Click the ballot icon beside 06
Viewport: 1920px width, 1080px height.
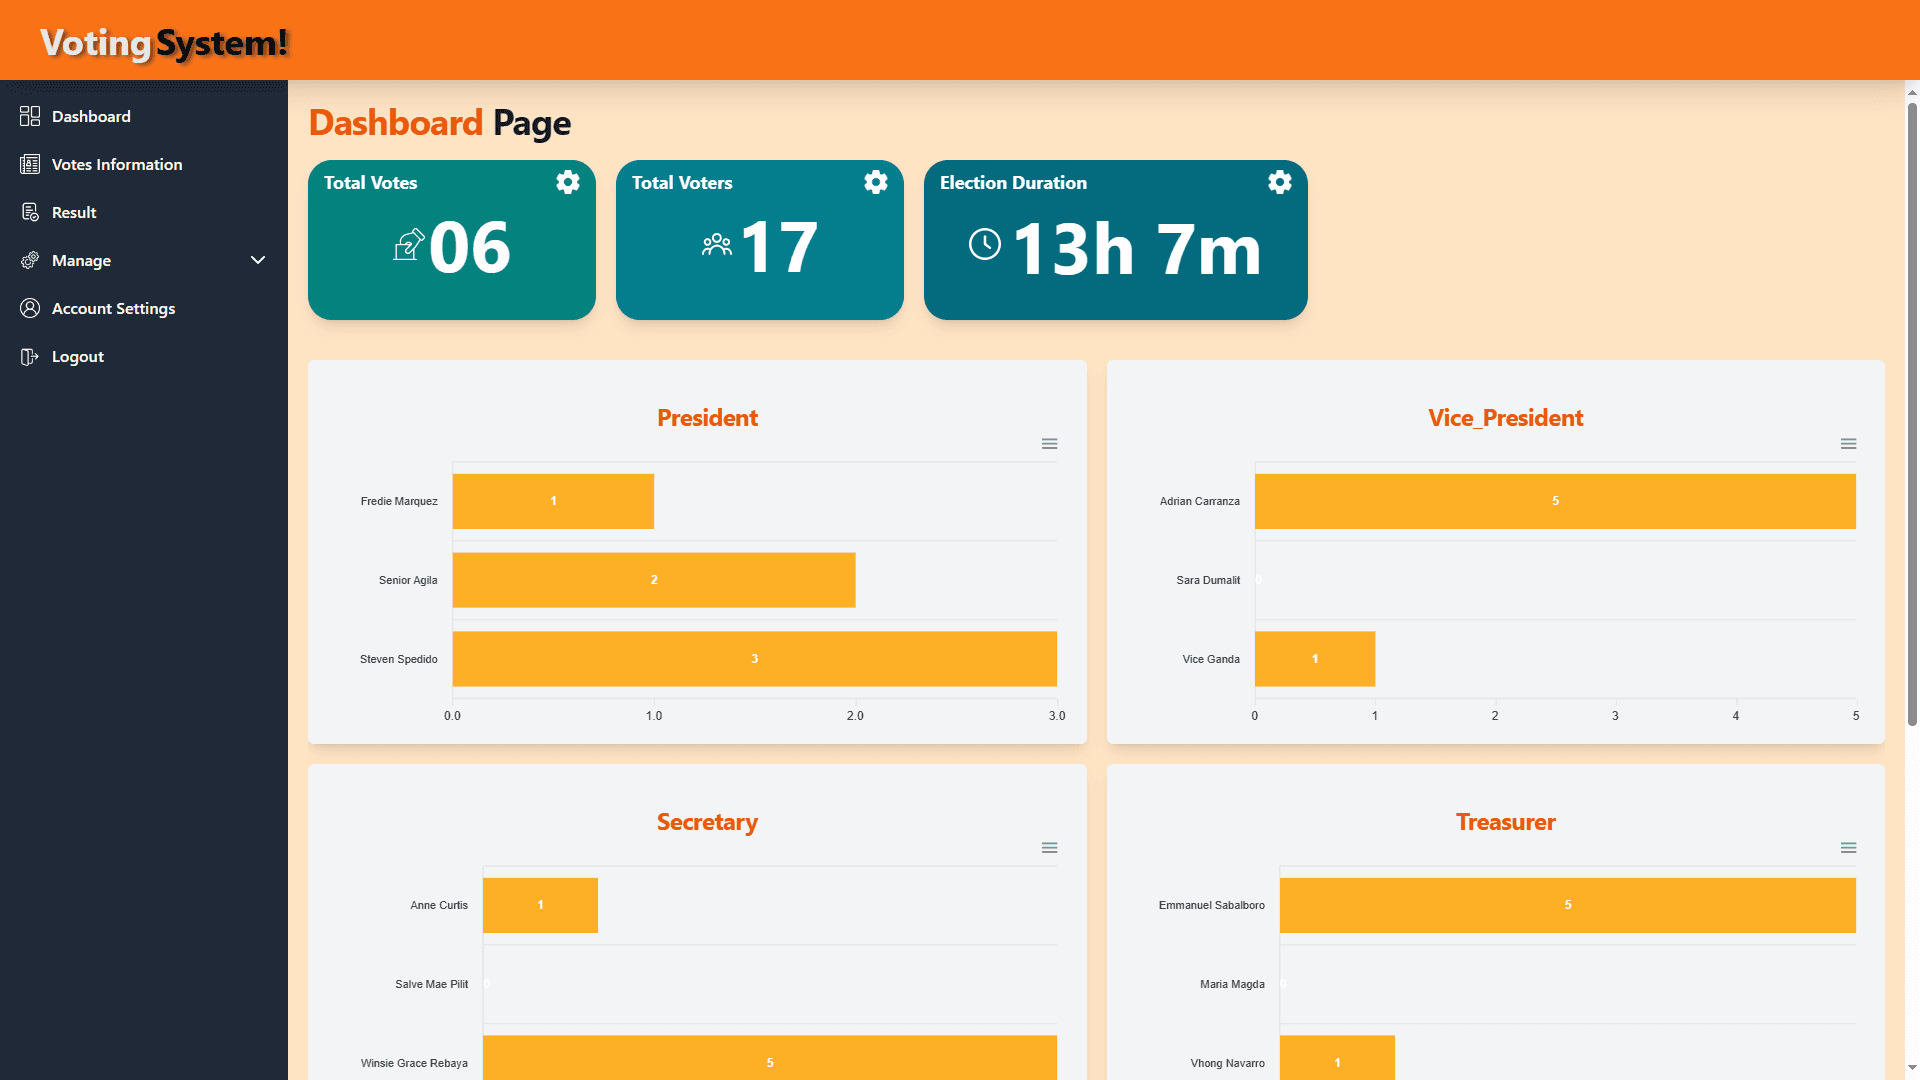tap(408, 245)
